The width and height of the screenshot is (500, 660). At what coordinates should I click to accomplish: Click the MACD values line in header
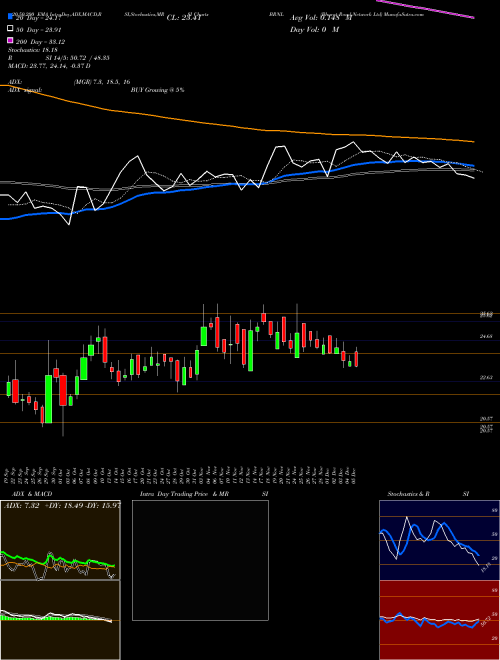[49, 66]
